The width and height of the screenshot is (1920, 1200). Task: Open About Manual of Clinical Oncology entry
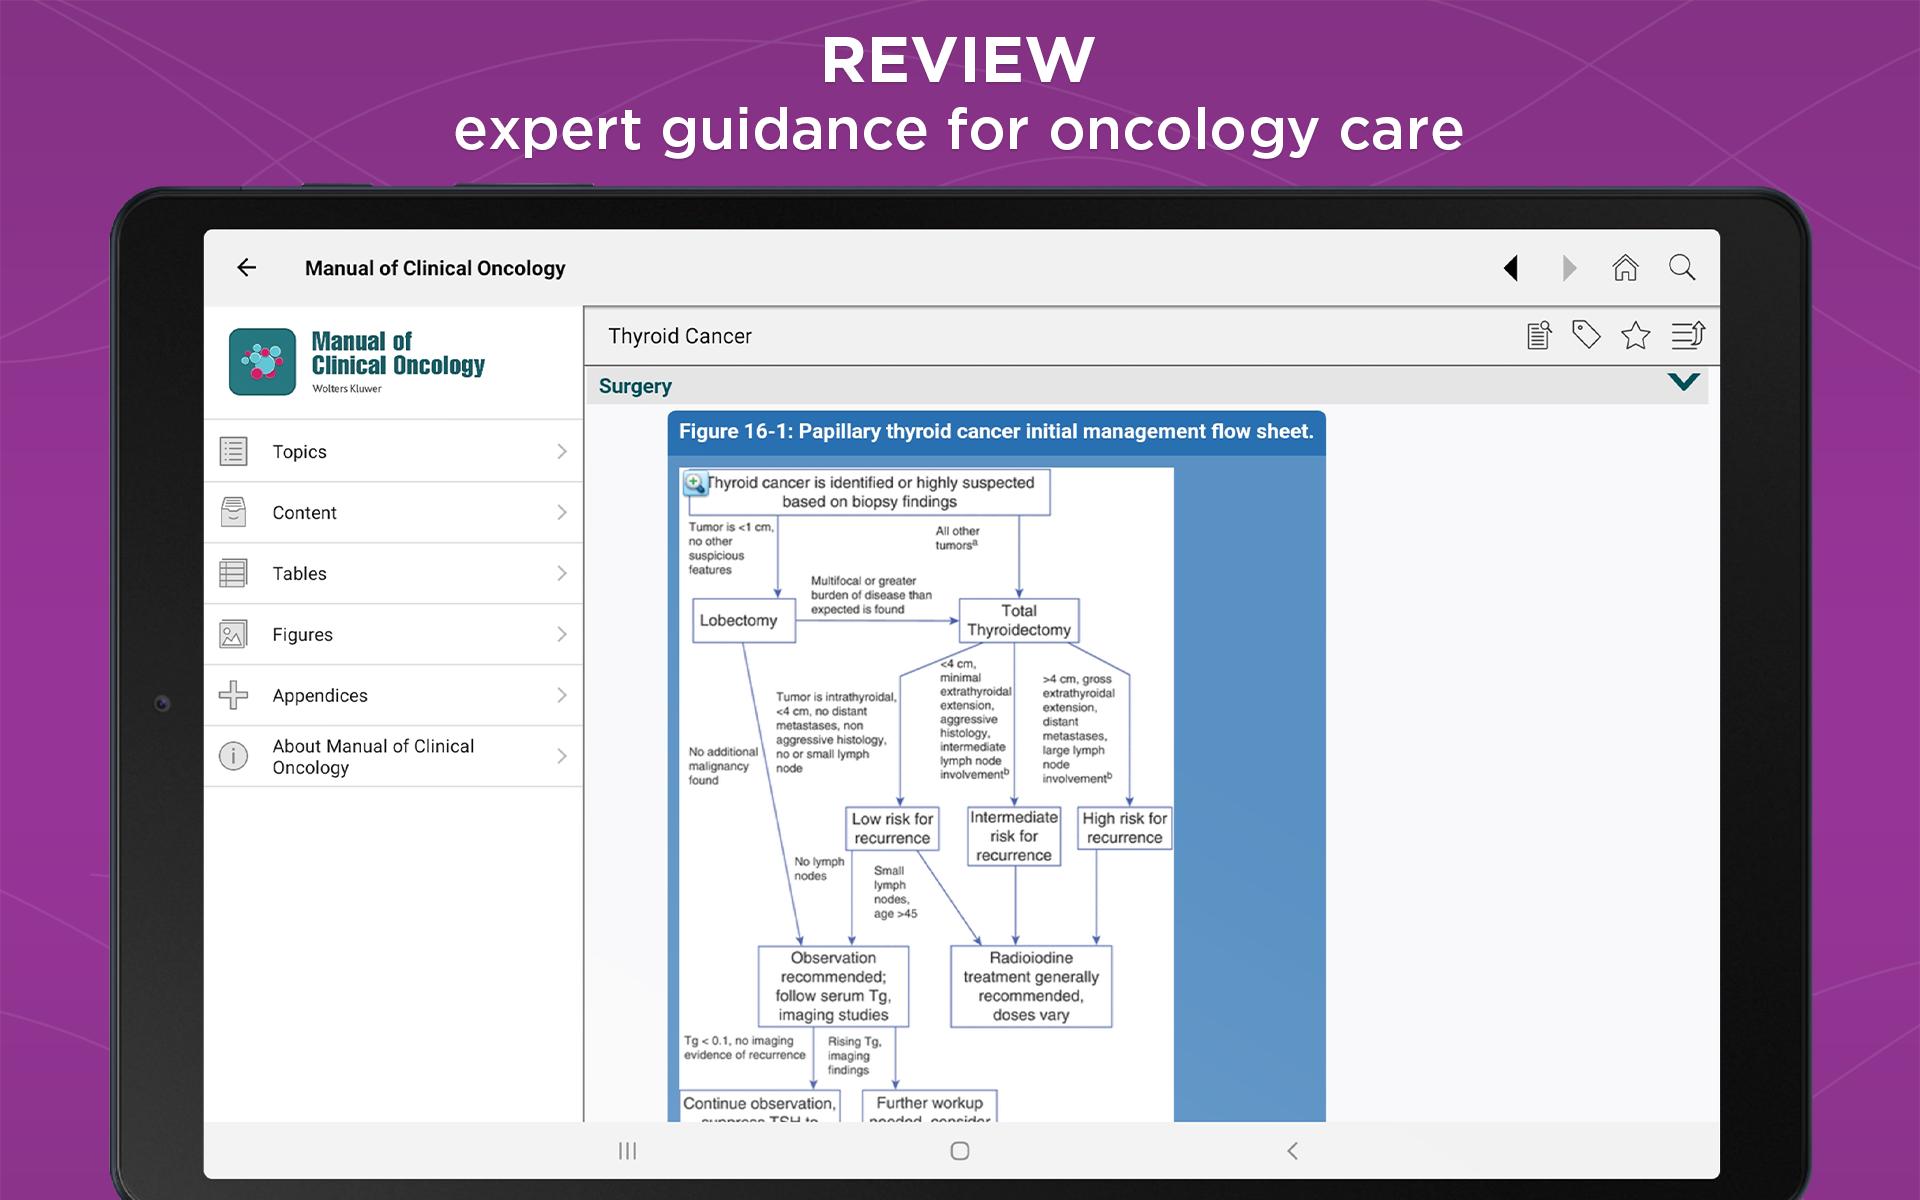click(x=394, y=757)
